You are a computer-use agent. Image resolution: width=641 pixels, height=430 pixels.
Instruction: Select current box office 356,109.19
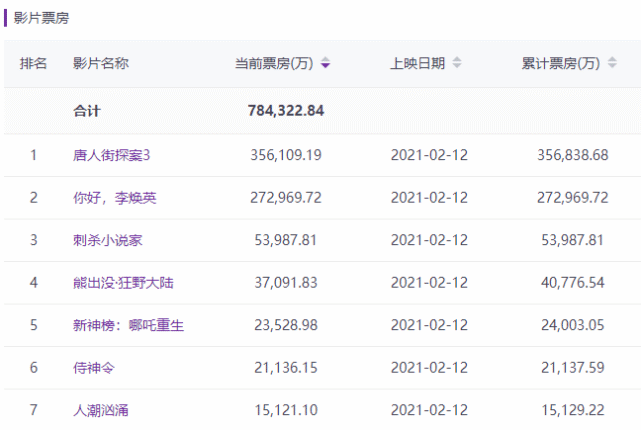pos(286,155)
